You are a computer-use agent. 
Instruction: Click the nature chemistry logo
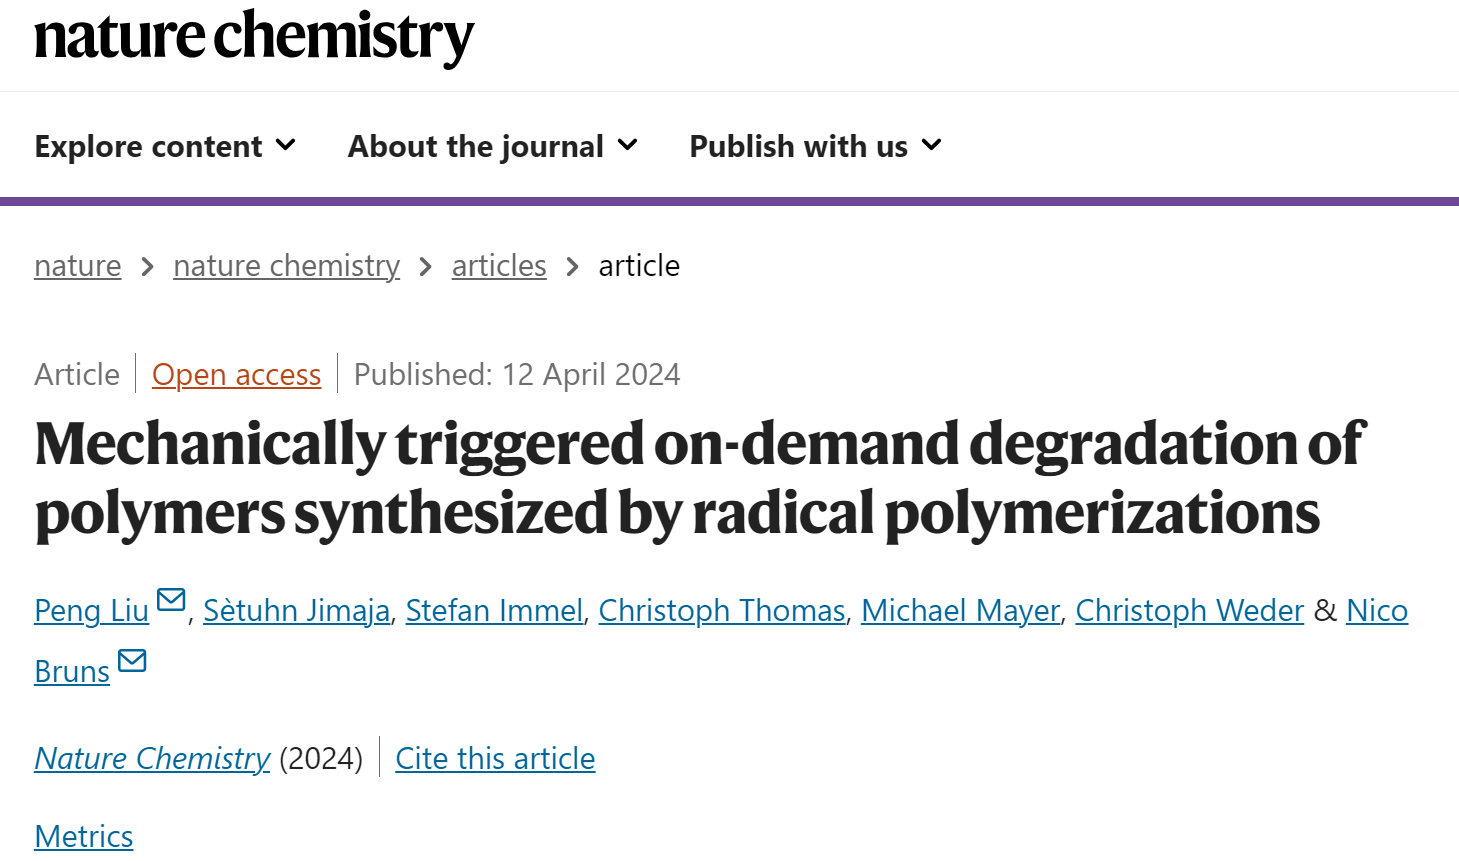pyautogui.click(x=254, y=37)
